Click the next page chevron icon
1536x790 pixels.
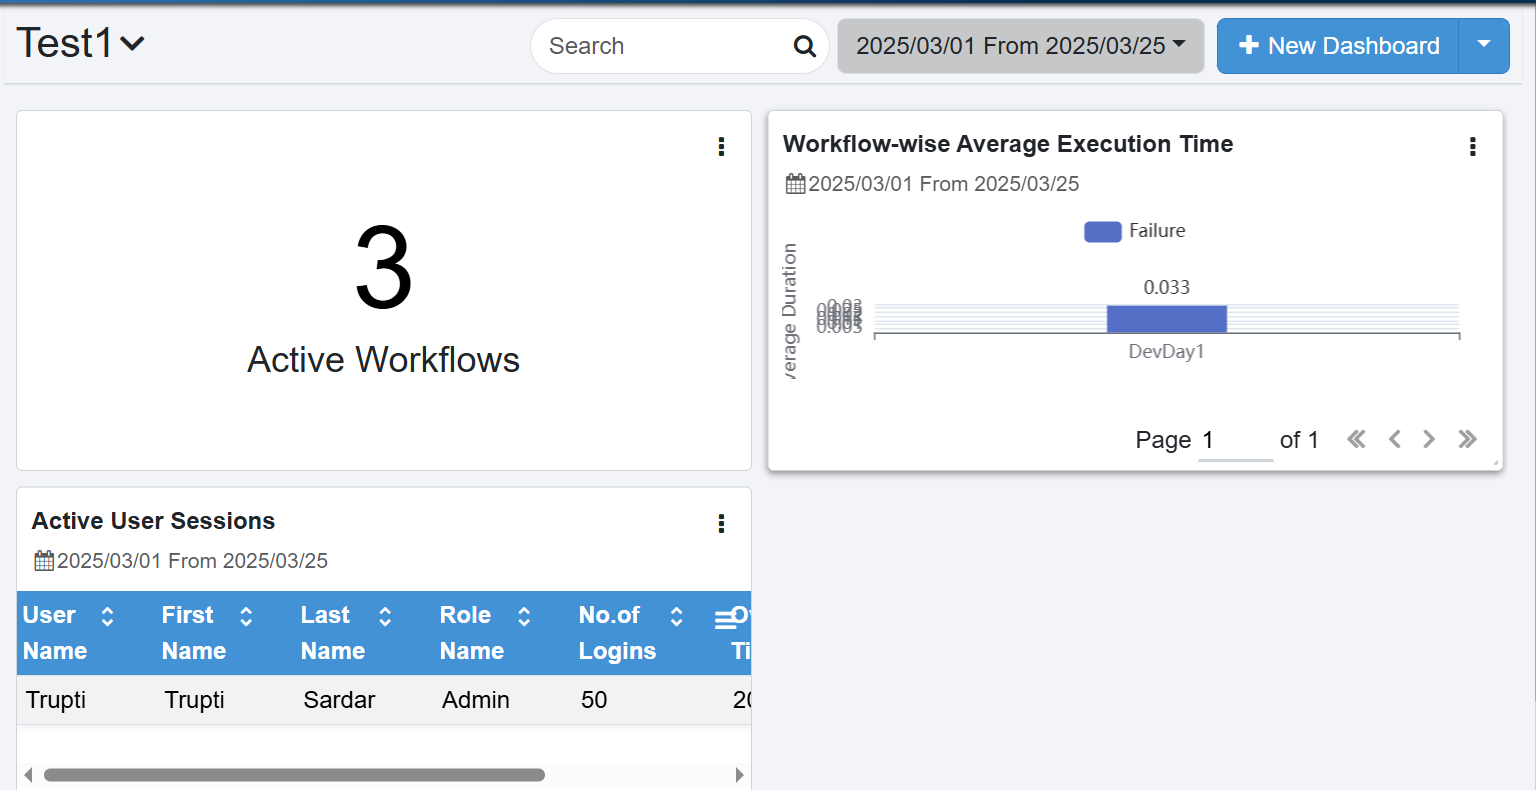[1429, 439]
